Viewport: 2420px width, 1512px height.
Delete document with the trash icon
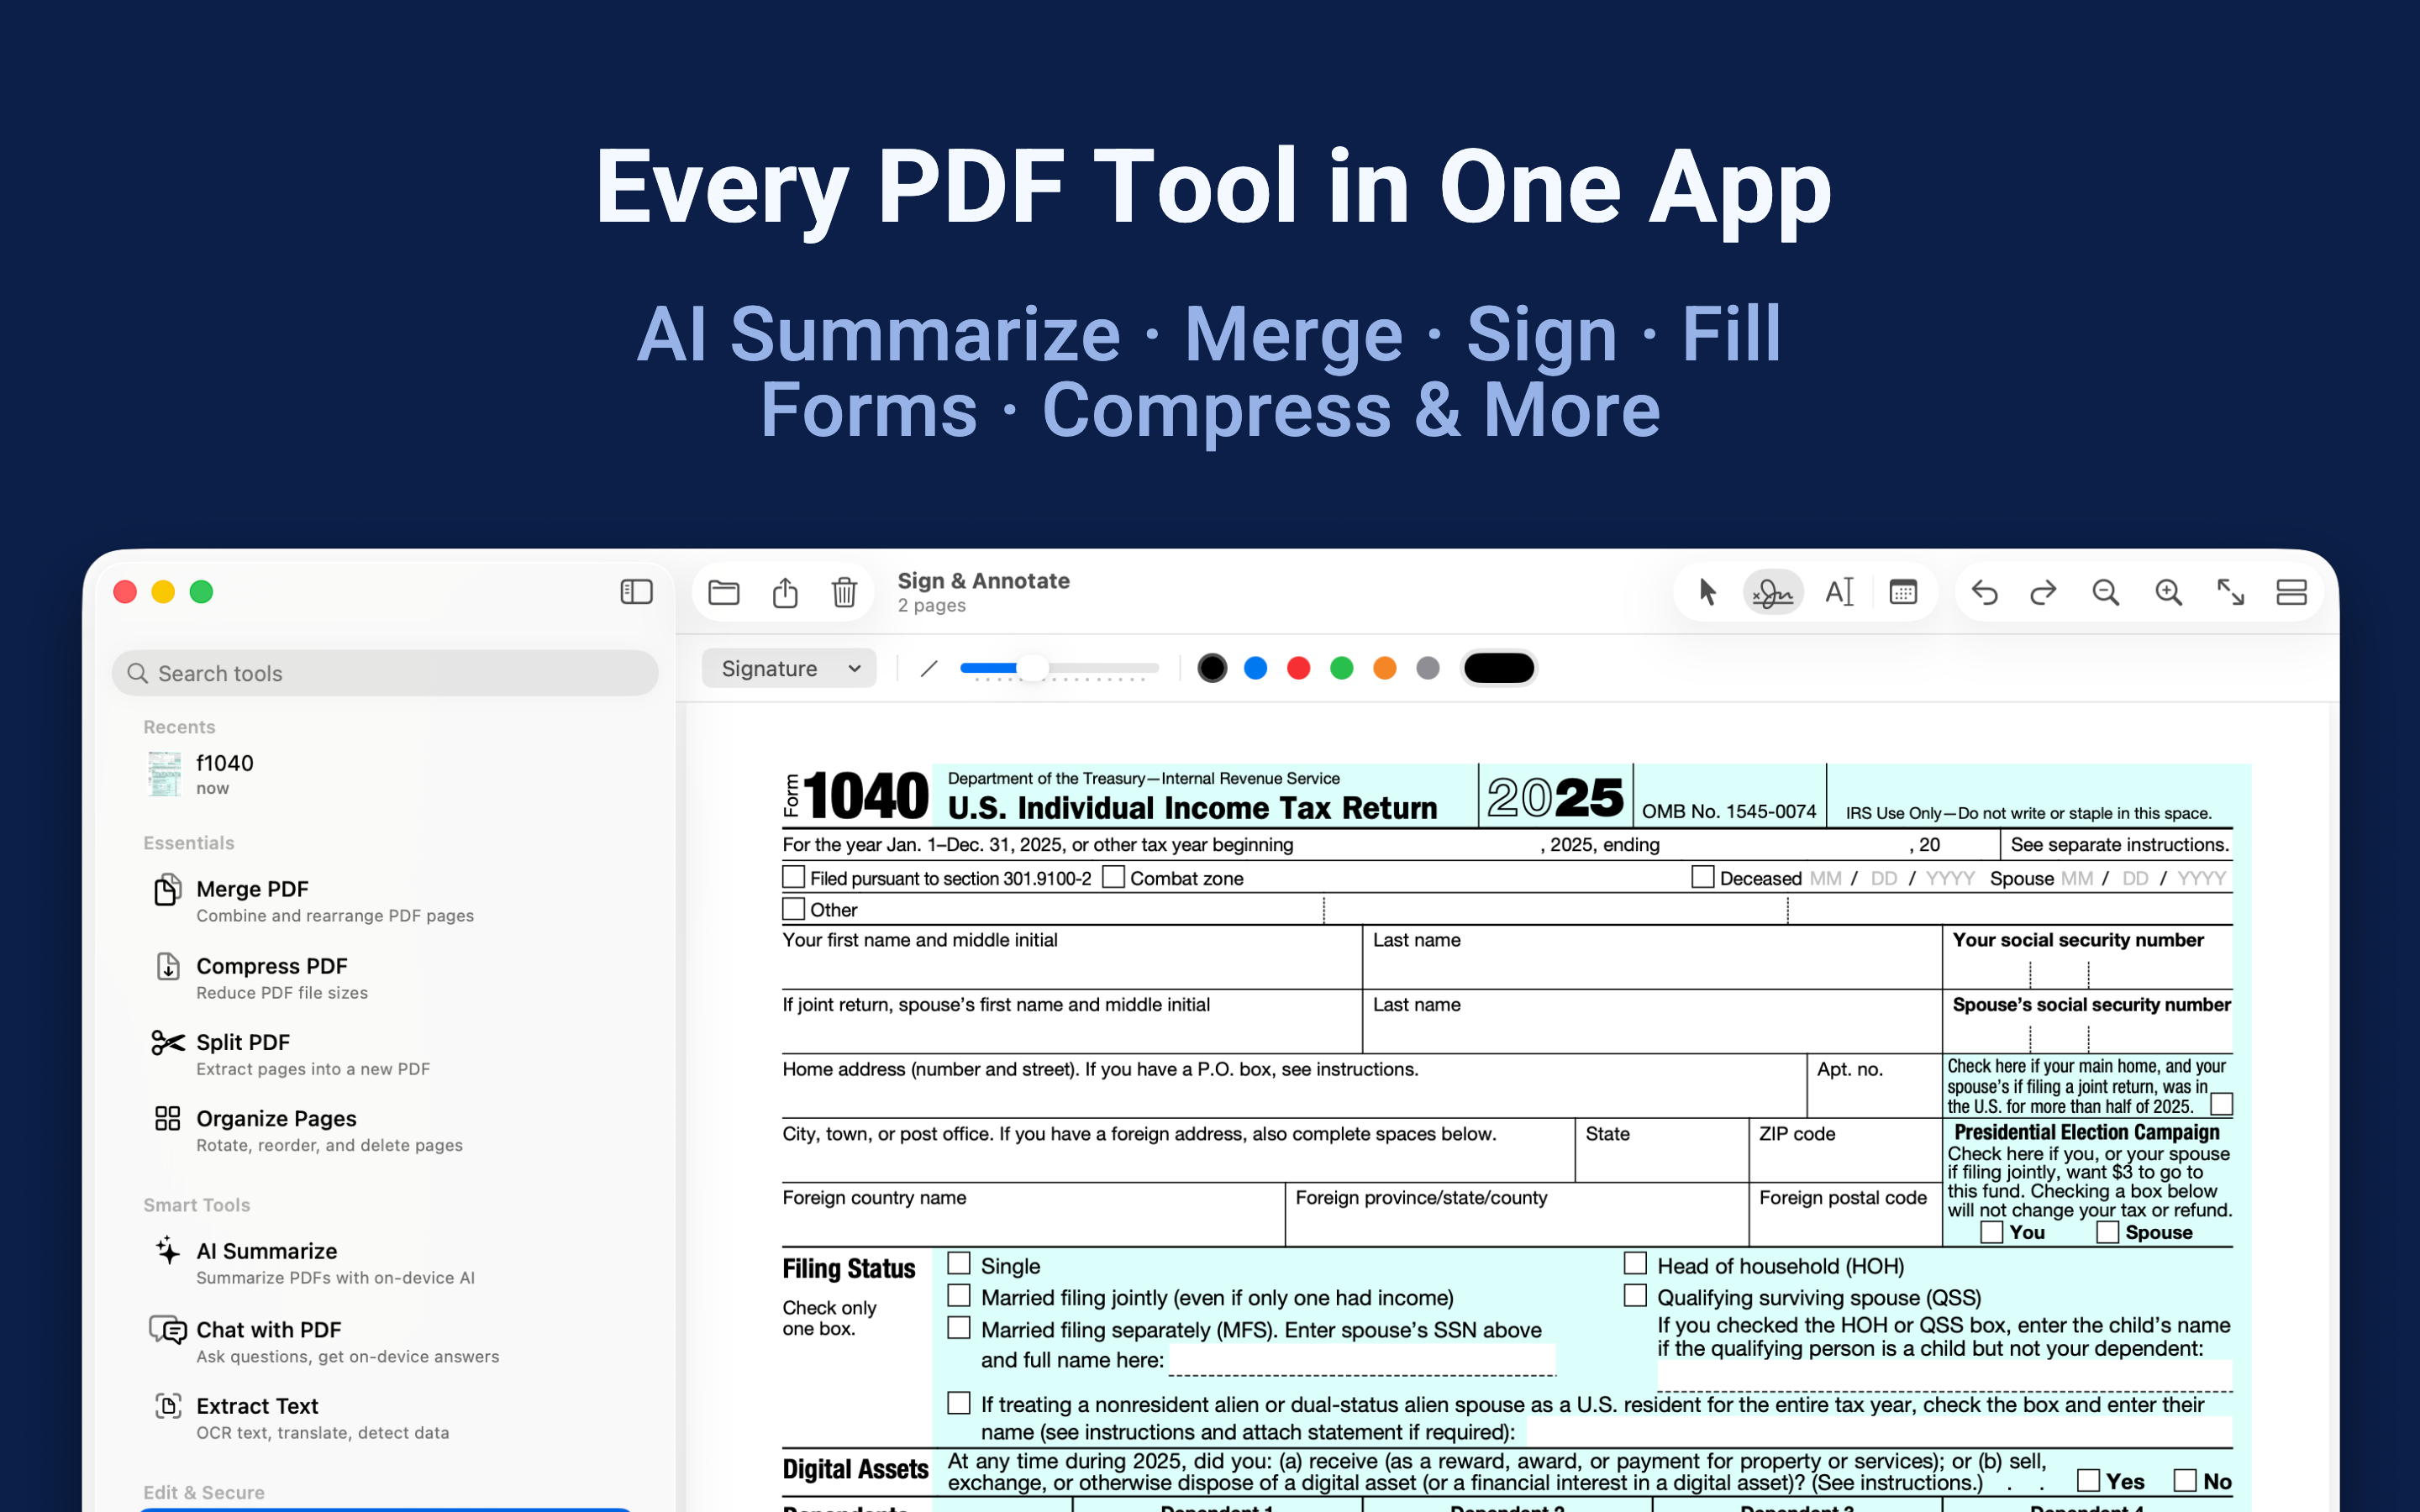pos(844,593)
